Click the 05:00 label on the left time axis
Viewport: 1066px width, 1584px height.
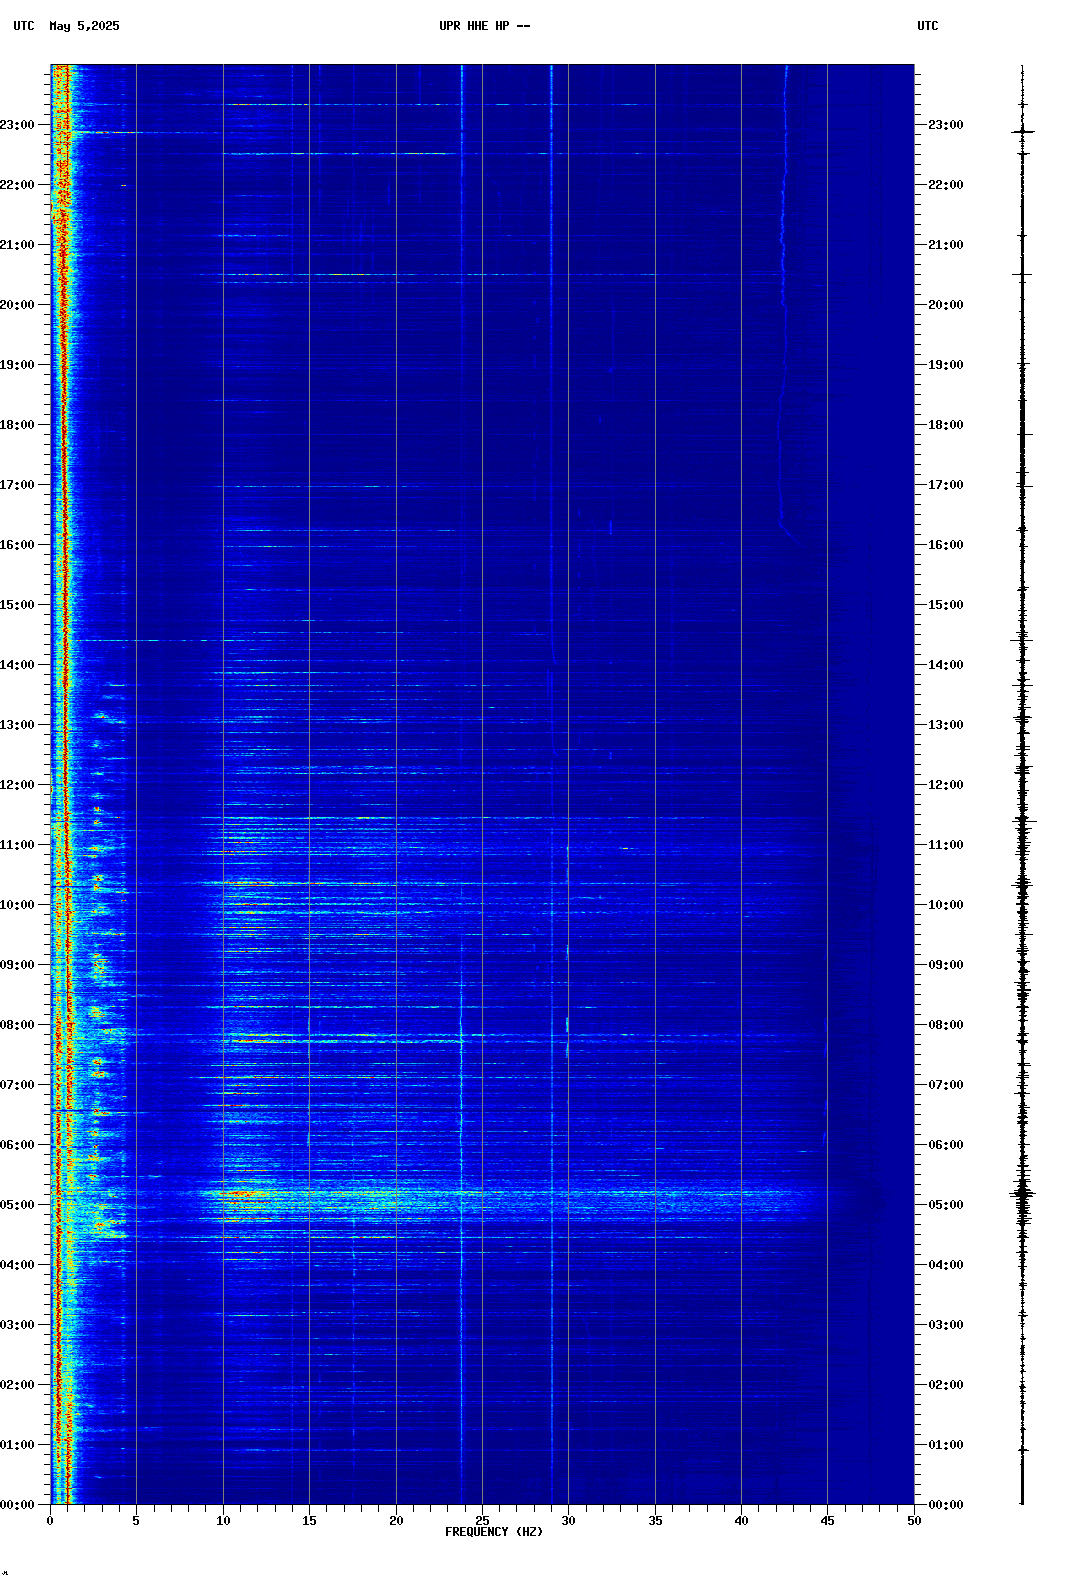(17, 1205)
